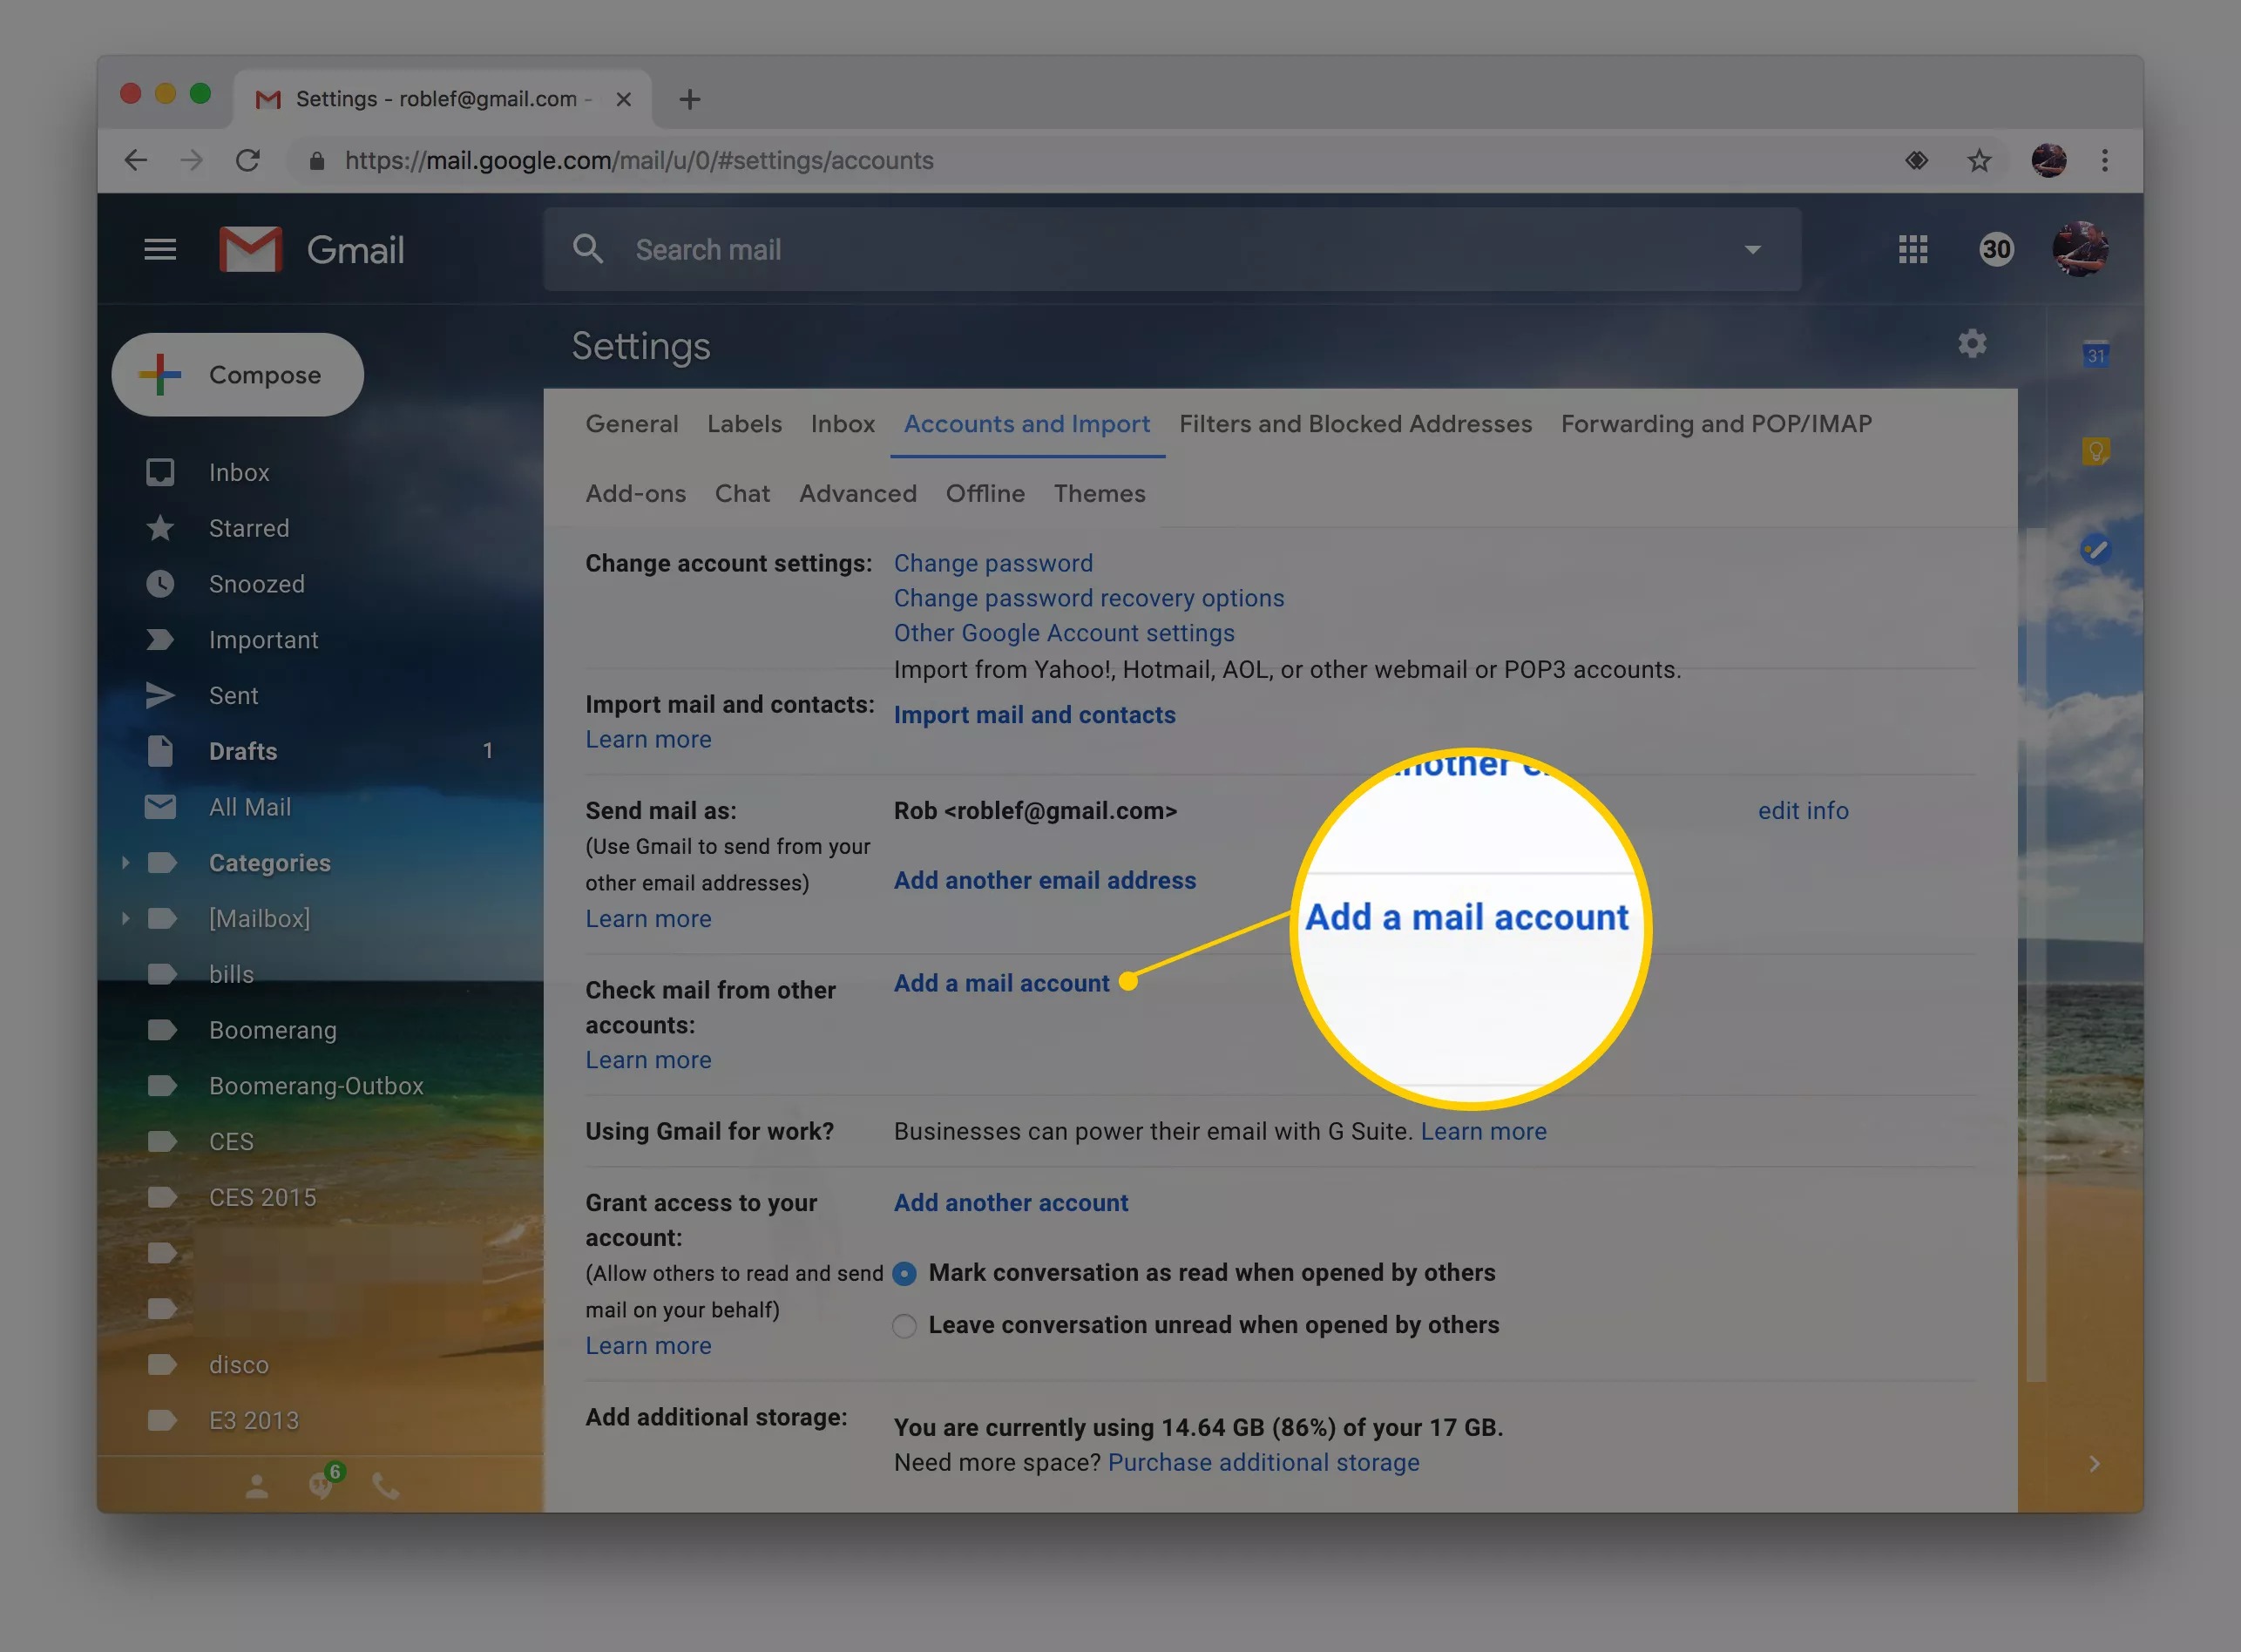
Task: Open Filters and Blocked Addresses tab
Action: coord(1355,424)
